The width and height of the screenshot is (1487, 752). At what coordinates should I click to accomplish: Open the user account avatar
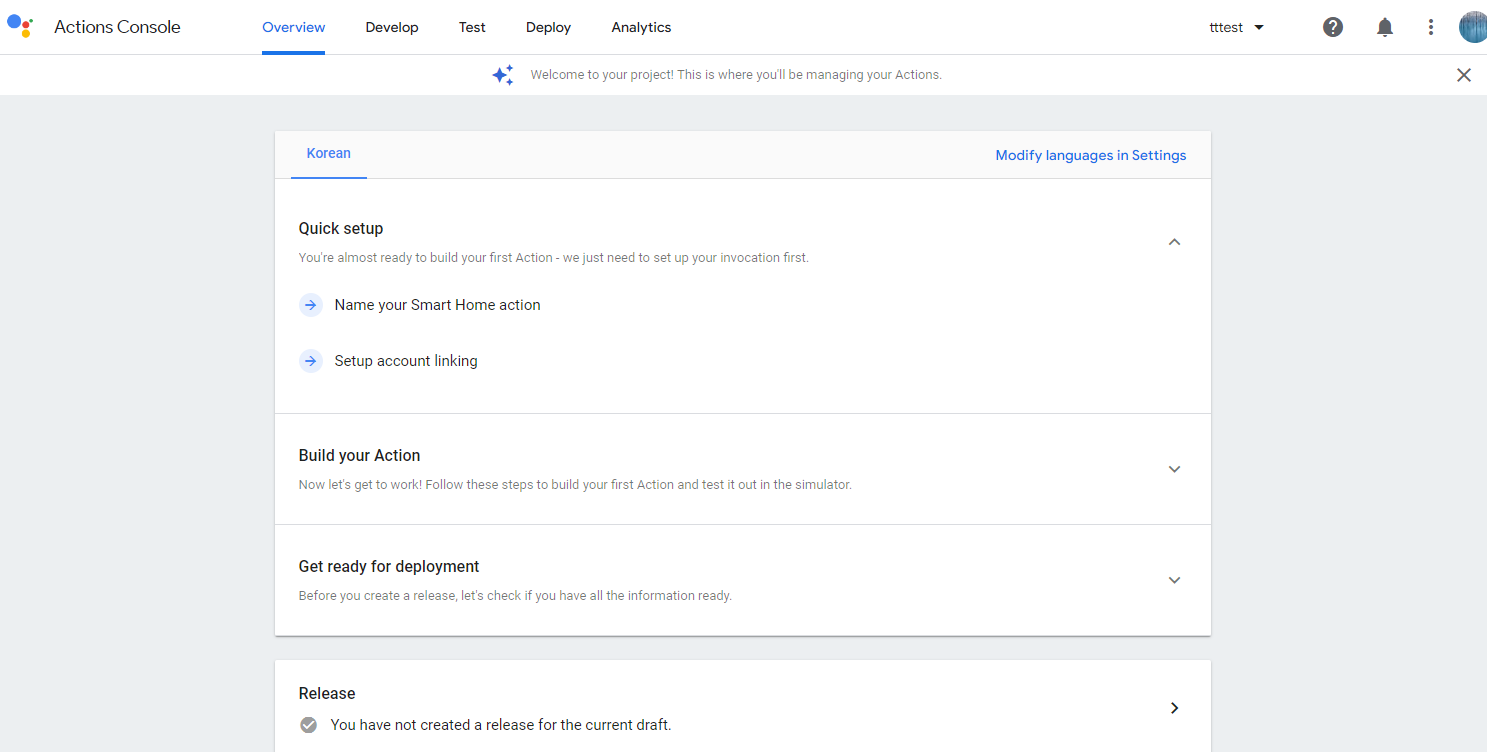point(1473,27)
